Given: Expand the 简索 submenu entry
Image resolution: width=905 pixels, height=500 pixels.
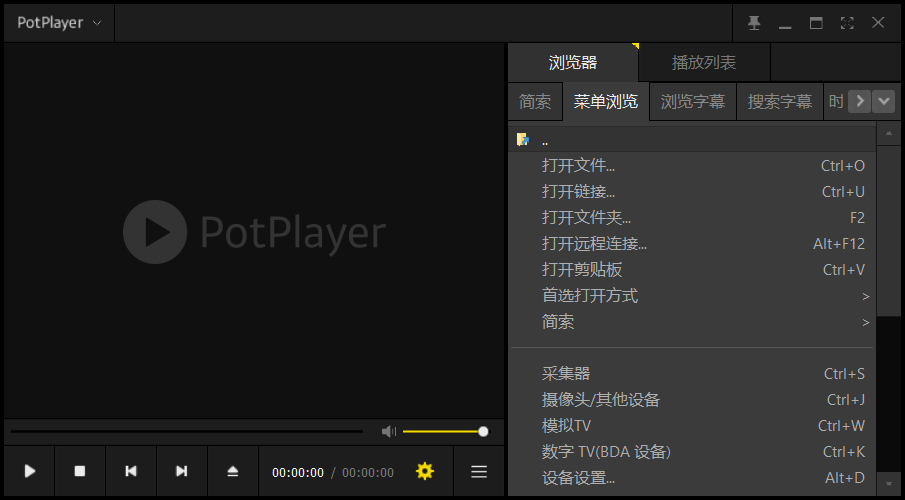Looking at the screenshot, I should point(692,322).
